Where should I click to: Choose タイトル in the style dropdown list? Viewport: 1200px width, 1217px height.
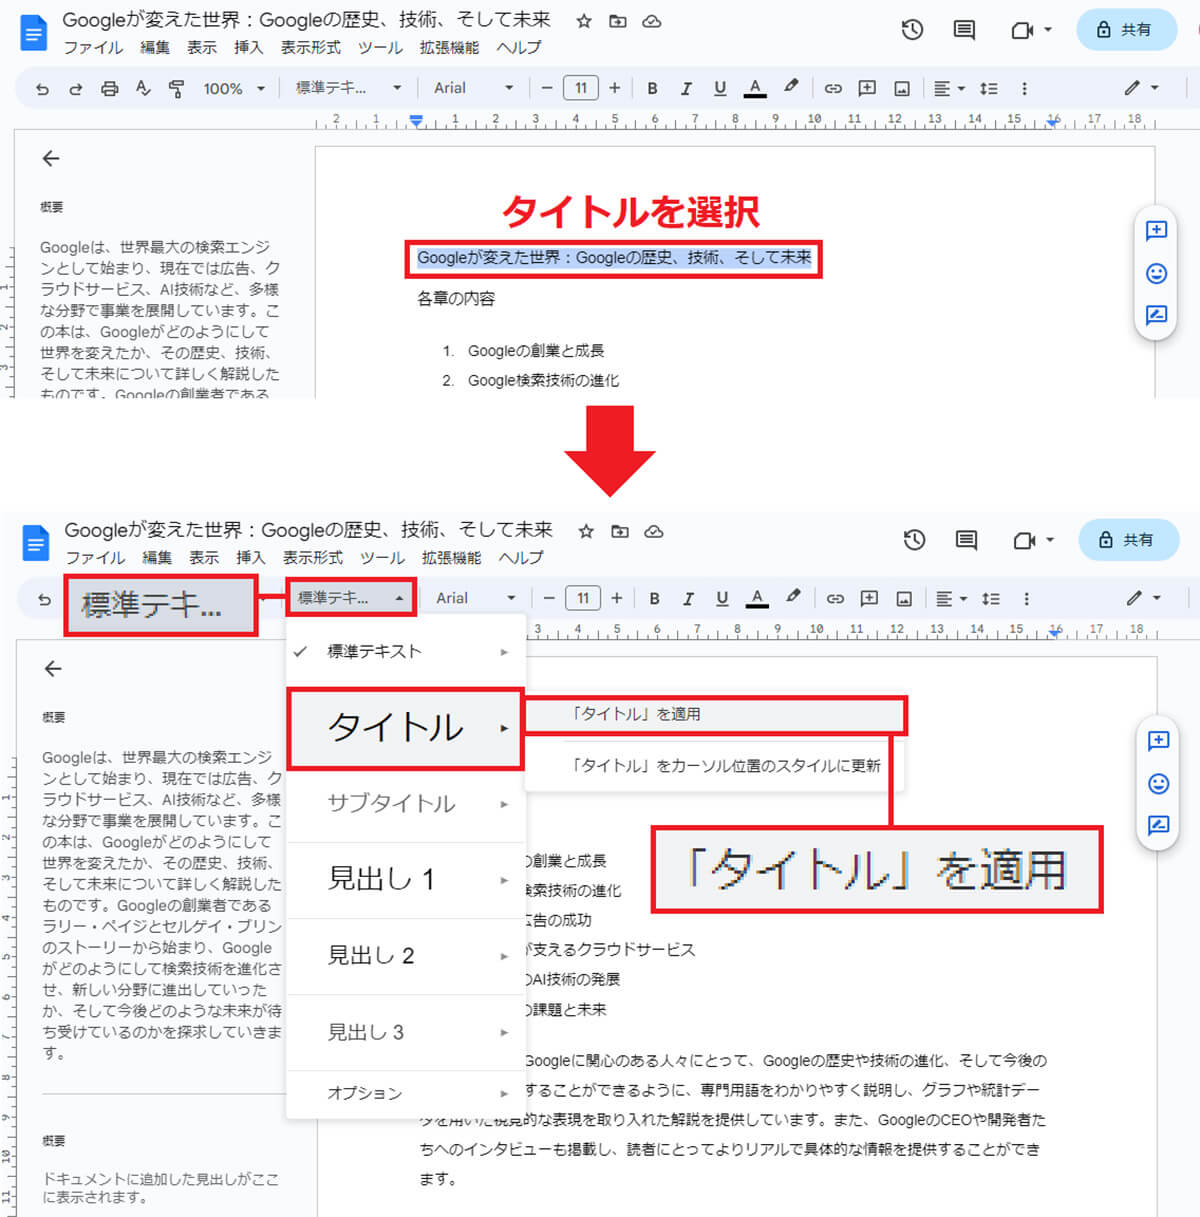tap(405, 728)
